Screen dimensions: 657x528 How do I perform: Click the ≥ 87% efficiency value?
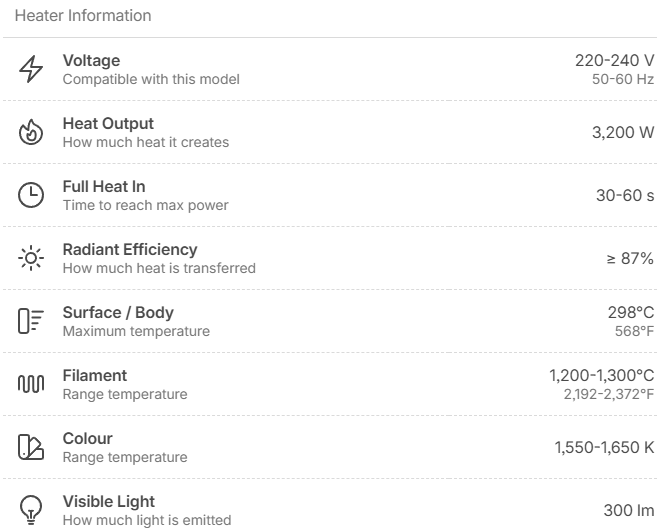pyautogui.click(x=630, y=258)
